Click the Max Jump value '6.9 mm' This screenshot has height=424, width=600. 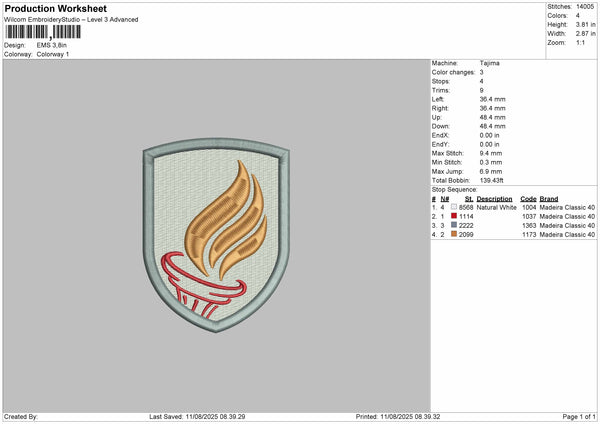pyautogui.click(x=491, y=171)
